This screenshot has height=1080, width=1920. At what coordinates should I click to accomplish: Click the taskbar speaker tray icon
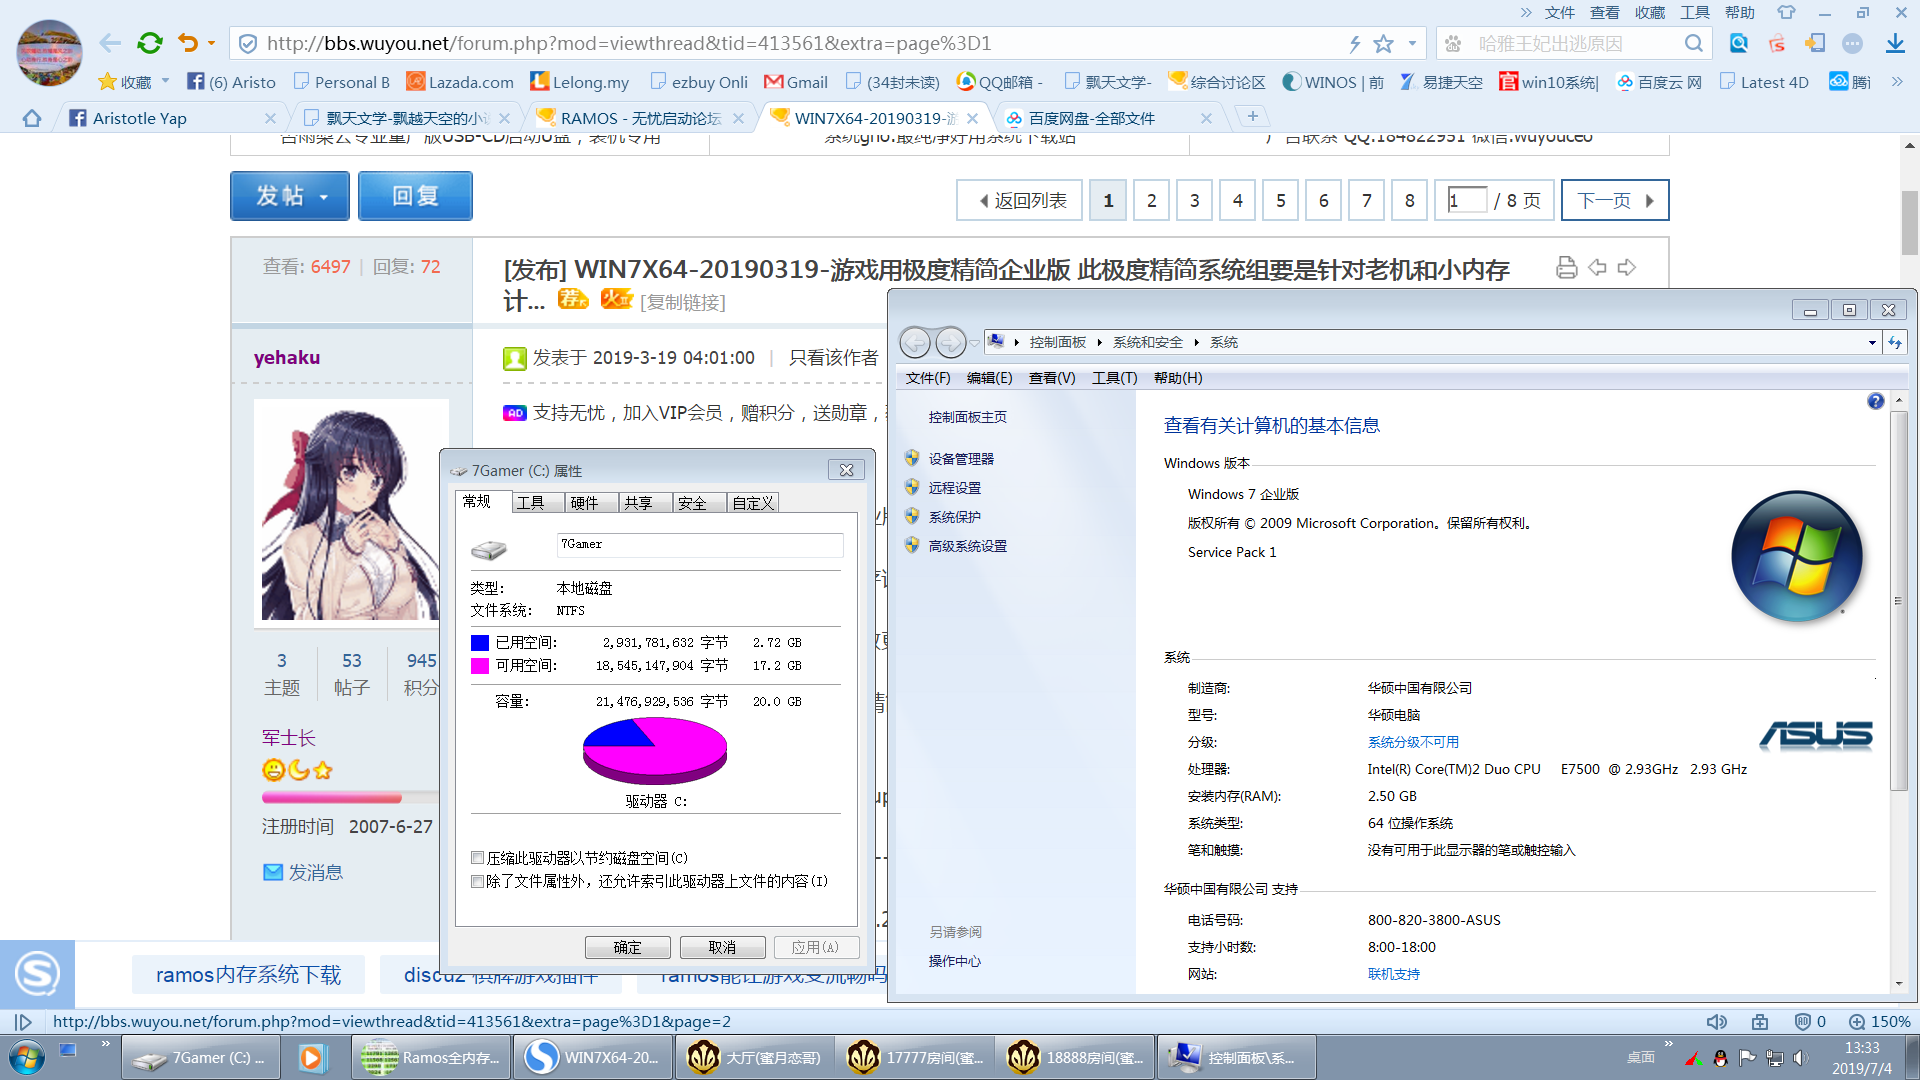click(1801, 1058)
